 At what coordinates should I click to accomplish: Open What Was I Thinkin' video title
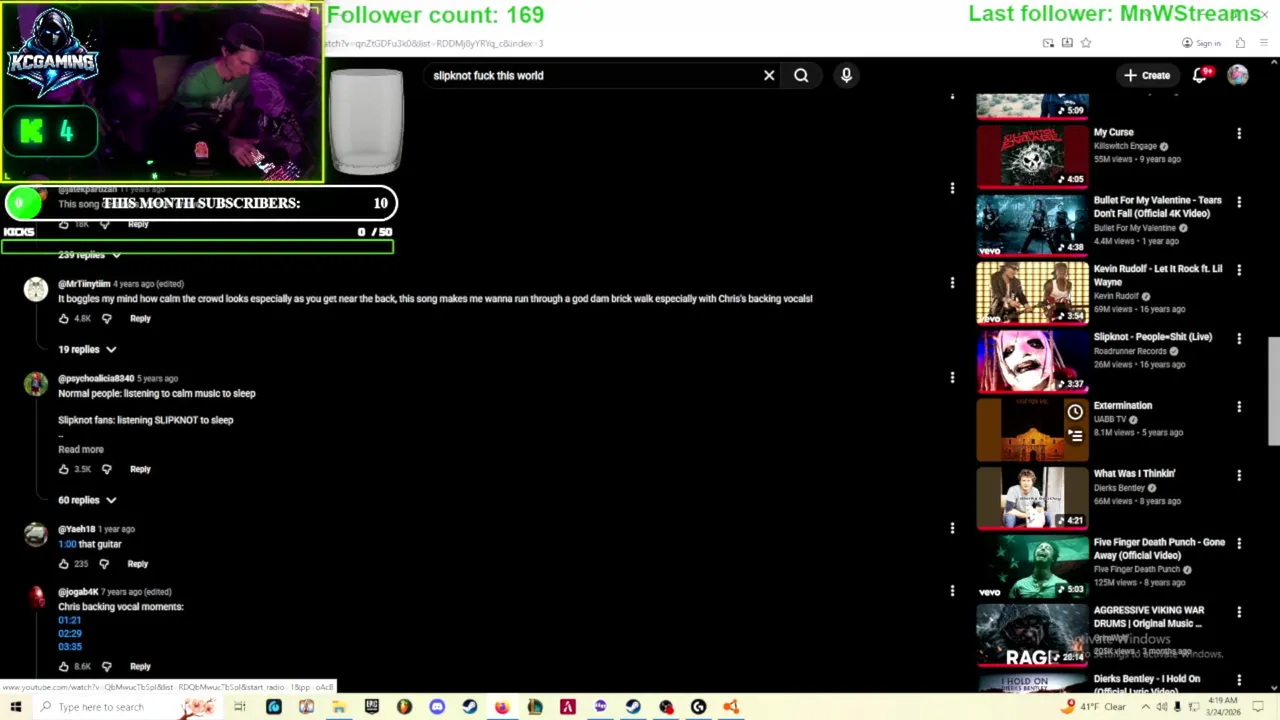pos(1135,474)
